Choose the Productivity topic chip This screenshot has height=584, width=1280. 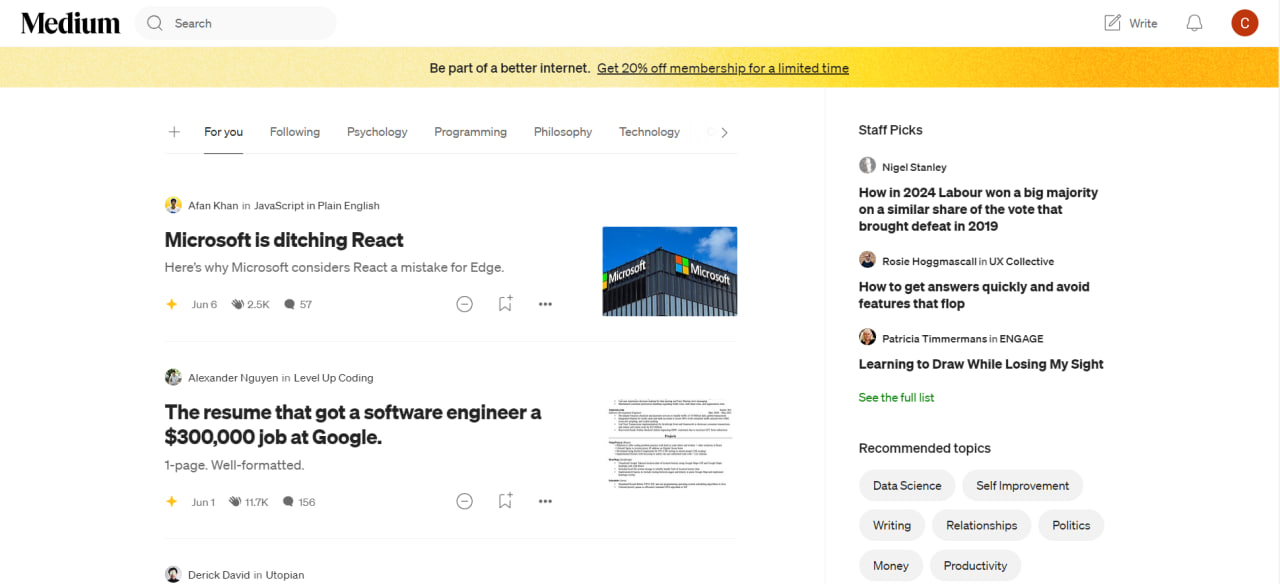pyautogui.click(x=976, y=565)
